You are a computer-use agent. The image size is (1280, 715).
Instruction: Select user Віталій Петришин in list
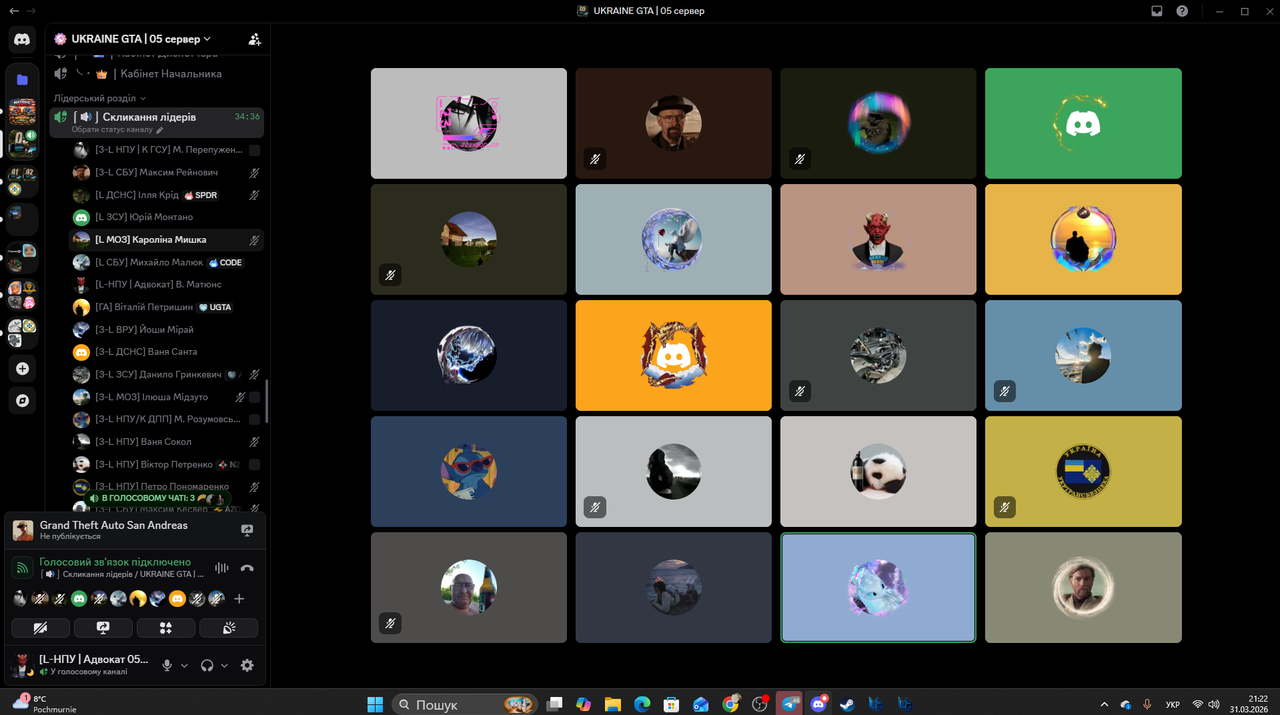tap(167, 307)
